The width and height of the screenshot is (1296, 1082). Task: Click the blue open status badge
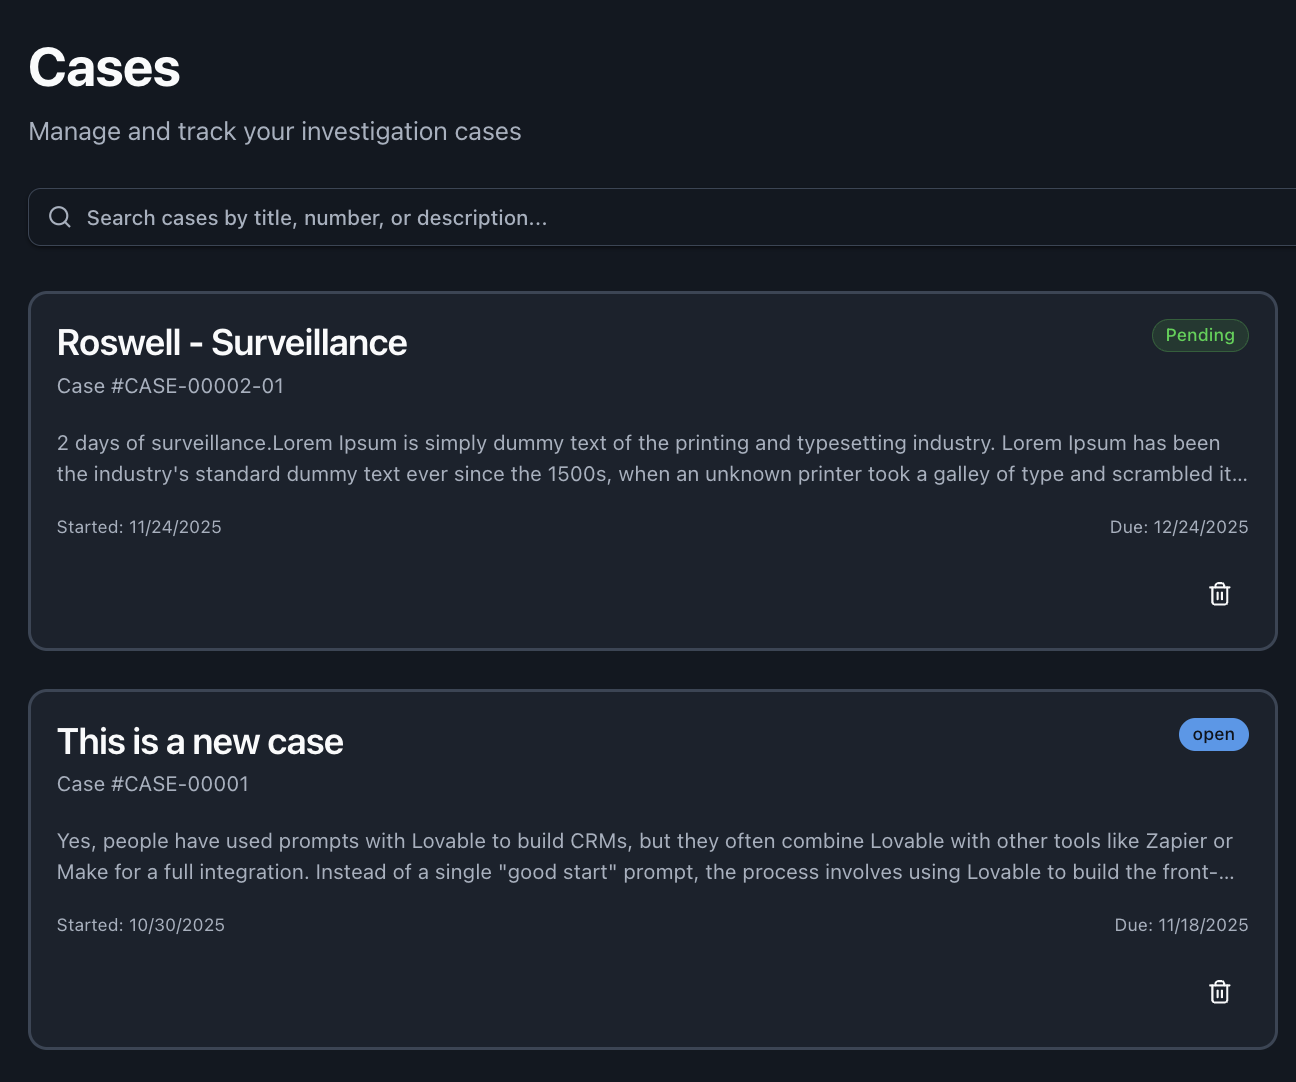1213,734
